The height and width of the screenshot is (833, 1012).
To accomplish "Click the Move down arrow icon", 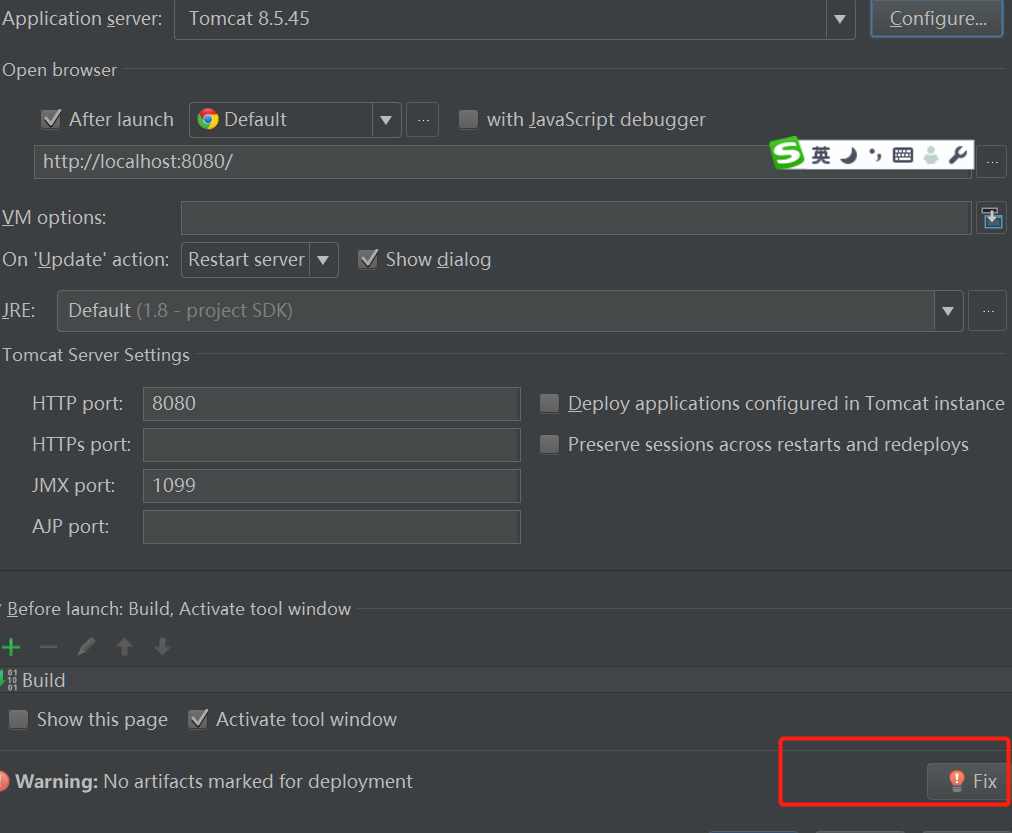I will 163,647.
